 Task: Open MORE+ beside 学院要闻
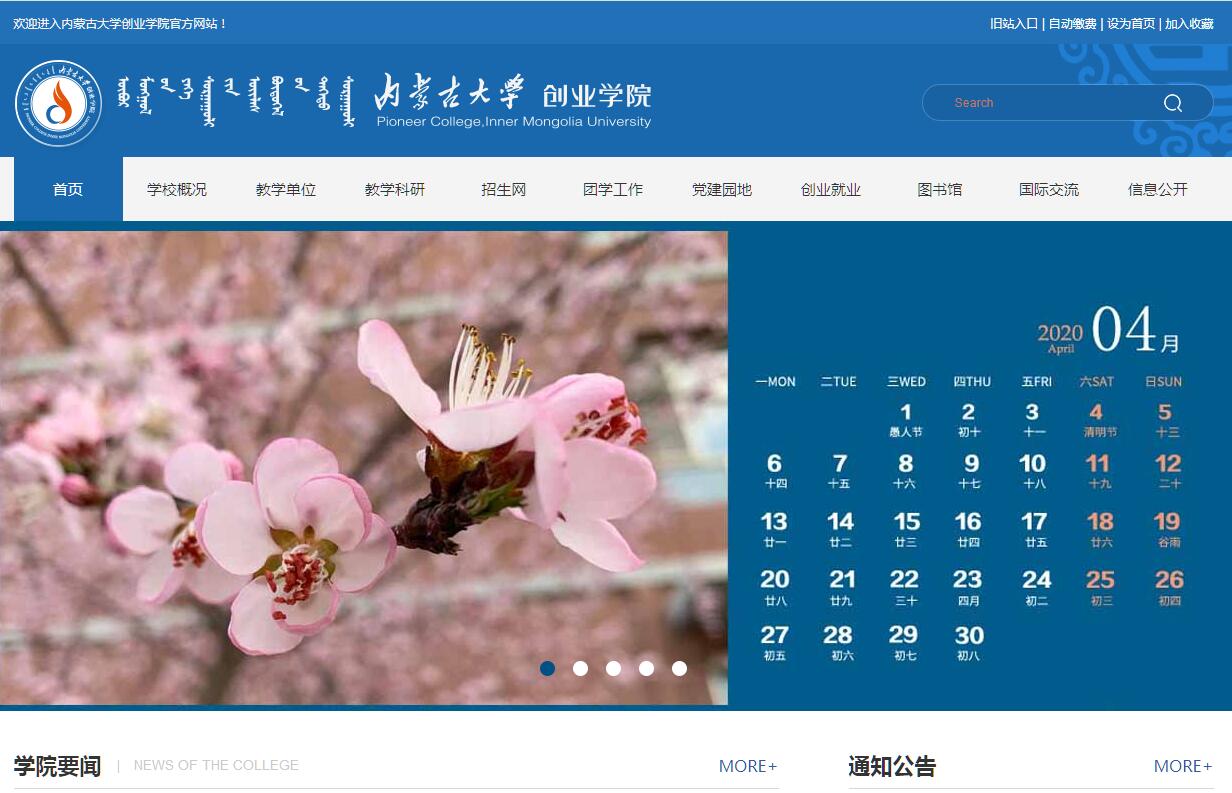click(x=747, y=766)
